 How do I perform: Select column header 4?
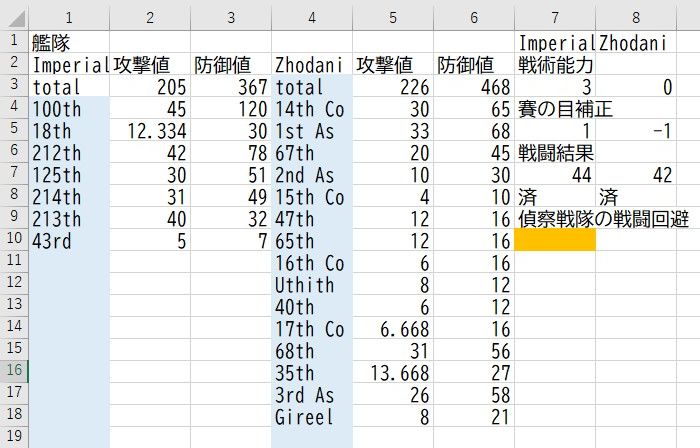pos(312,18)
